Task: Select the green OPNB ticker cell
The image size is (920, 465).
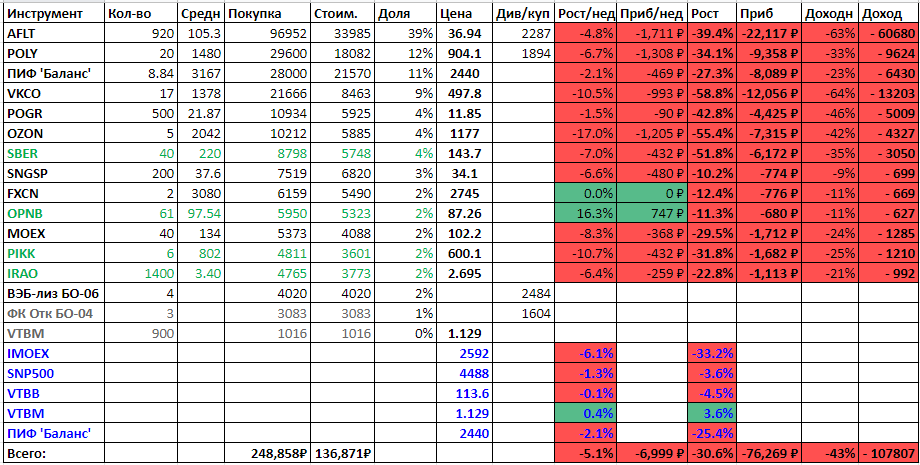Action: (53, 213)
